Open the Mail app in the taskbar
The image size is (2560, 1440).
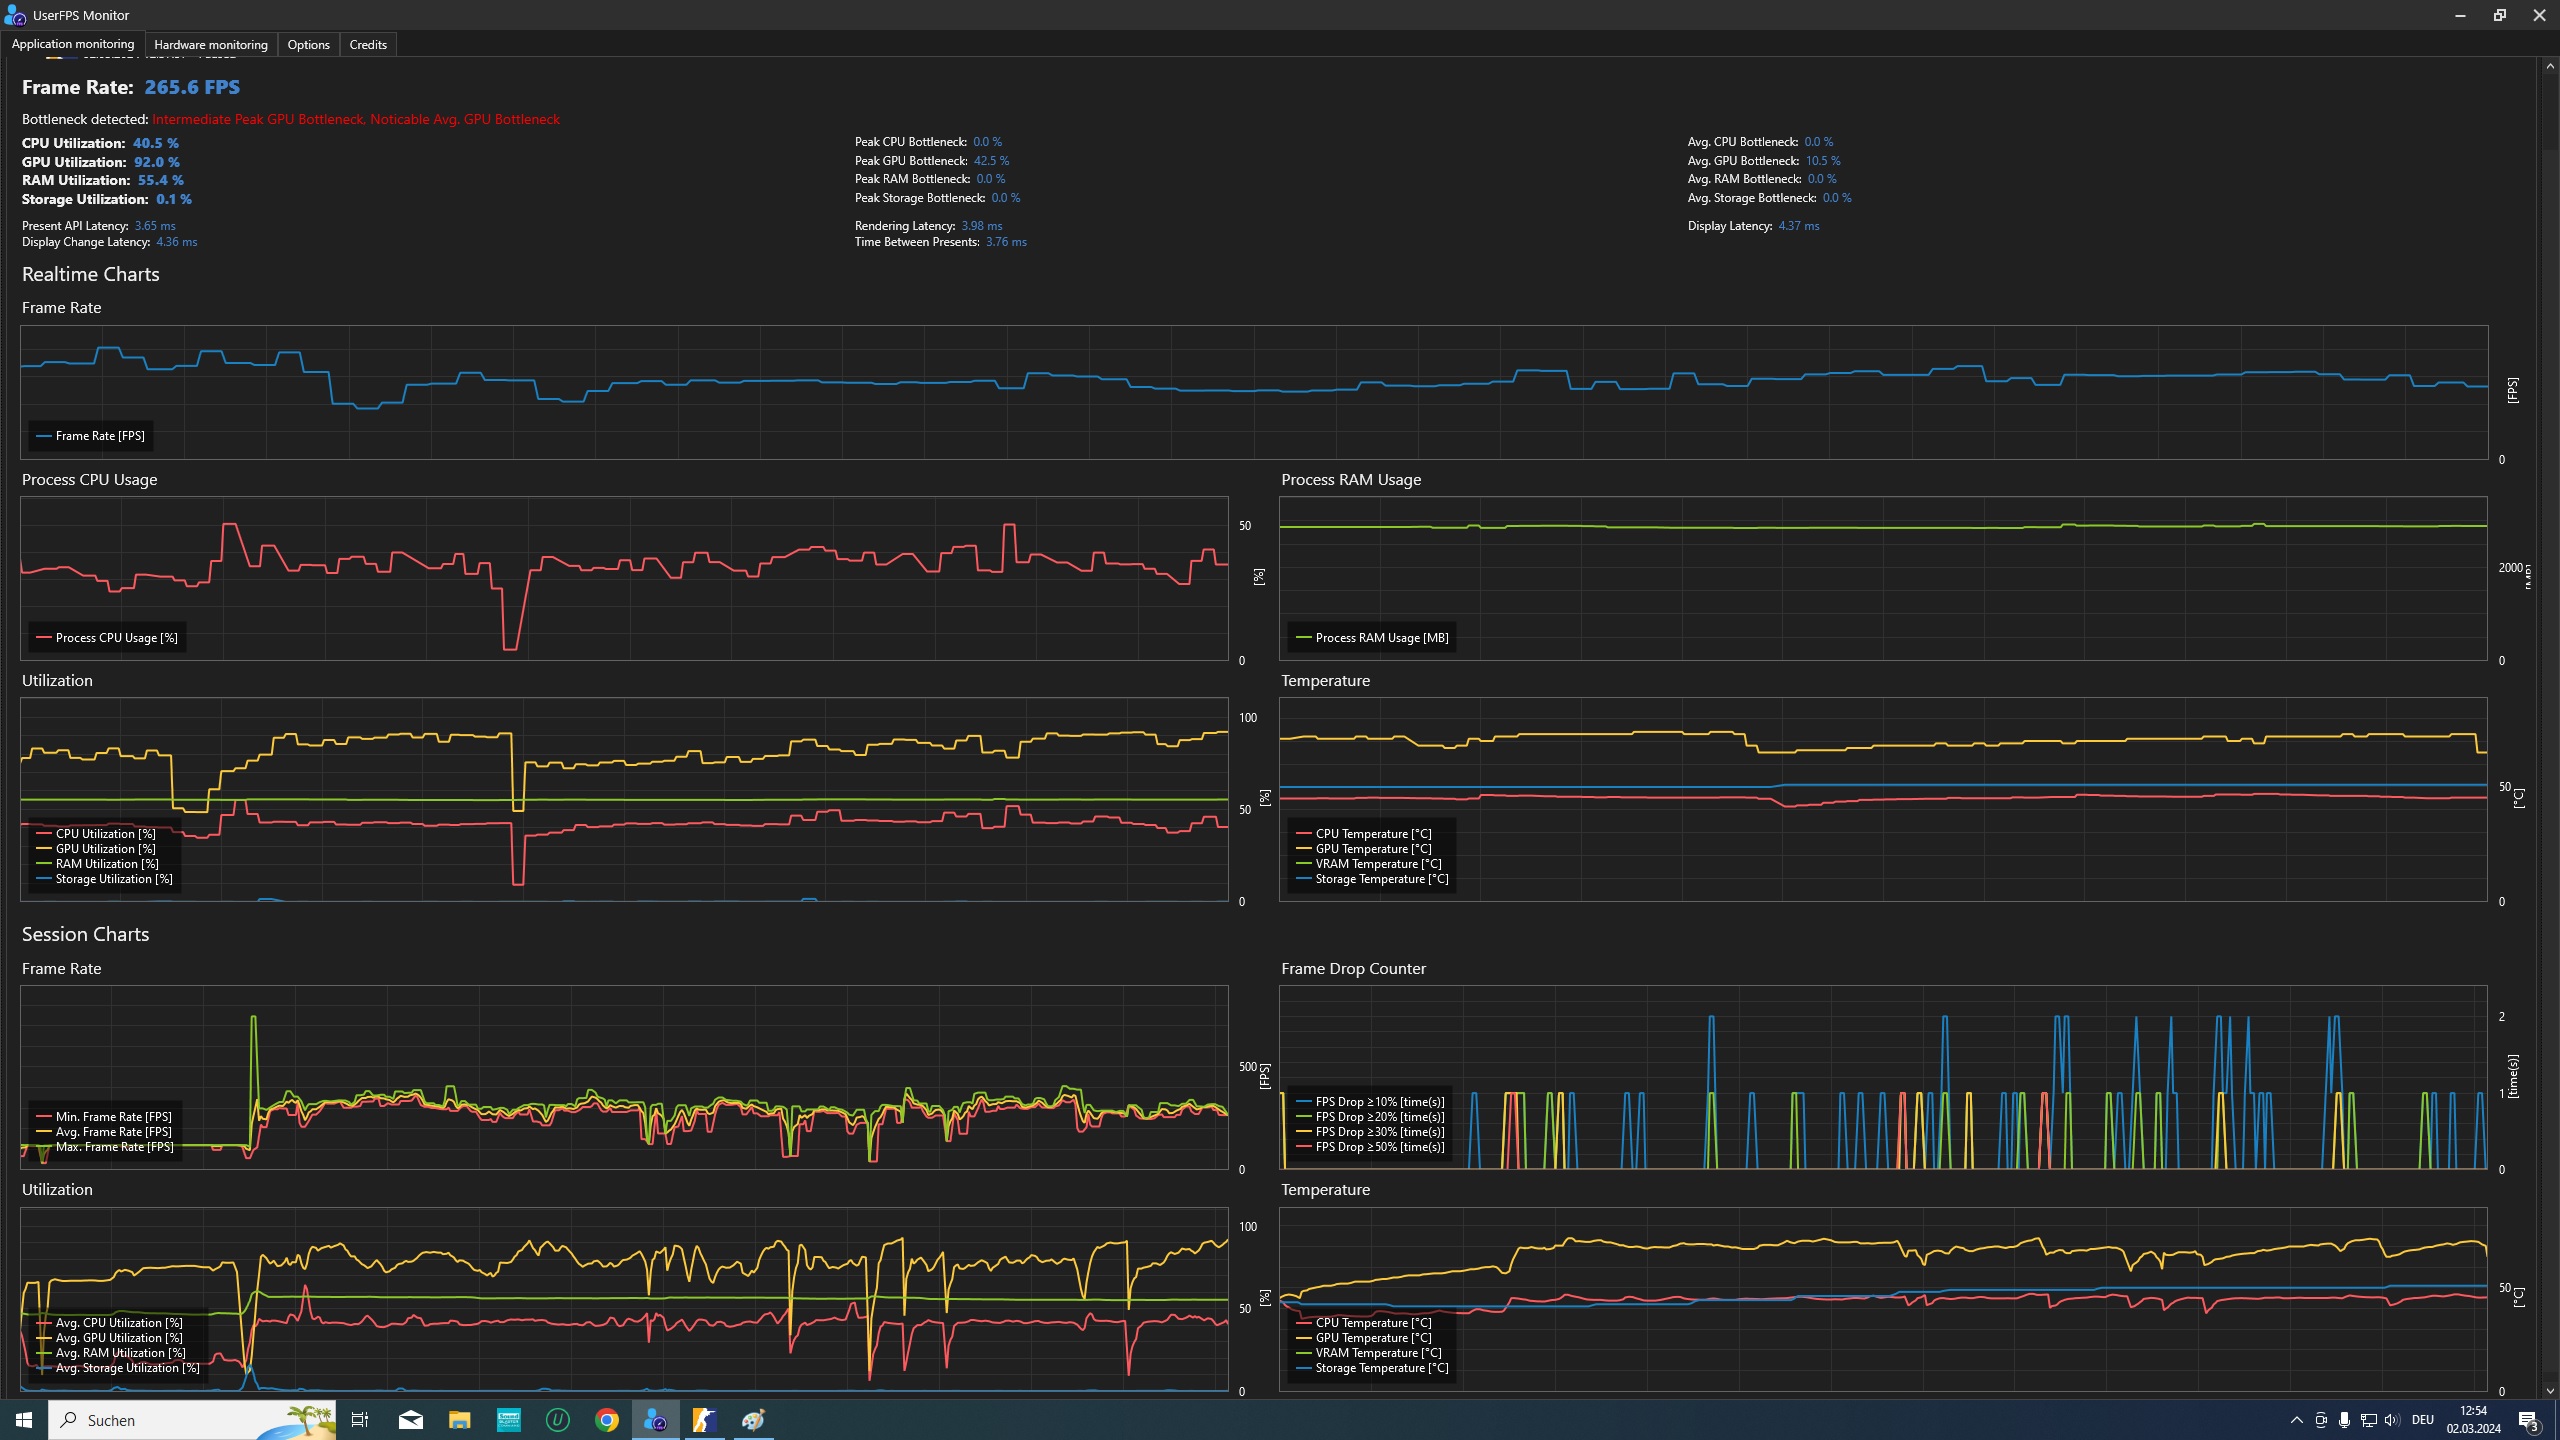click(x=410, y=1420)
